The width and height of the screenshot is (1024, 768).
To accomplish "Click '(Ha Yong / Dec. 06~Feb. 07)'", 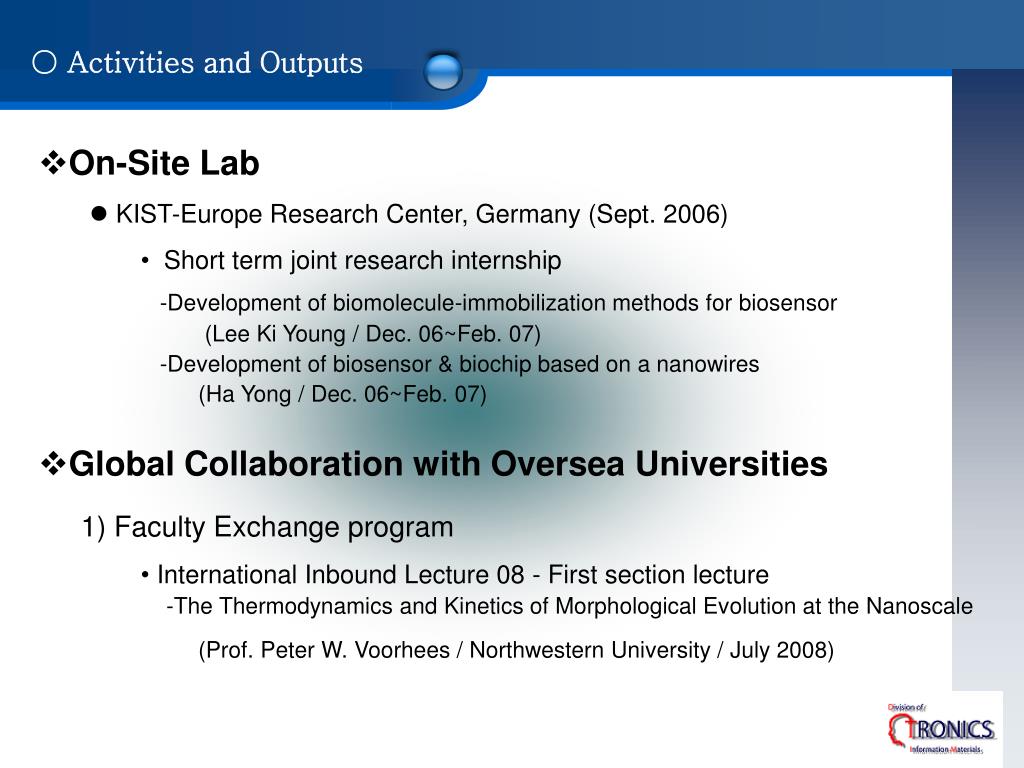I will click(x=342, y=394).
